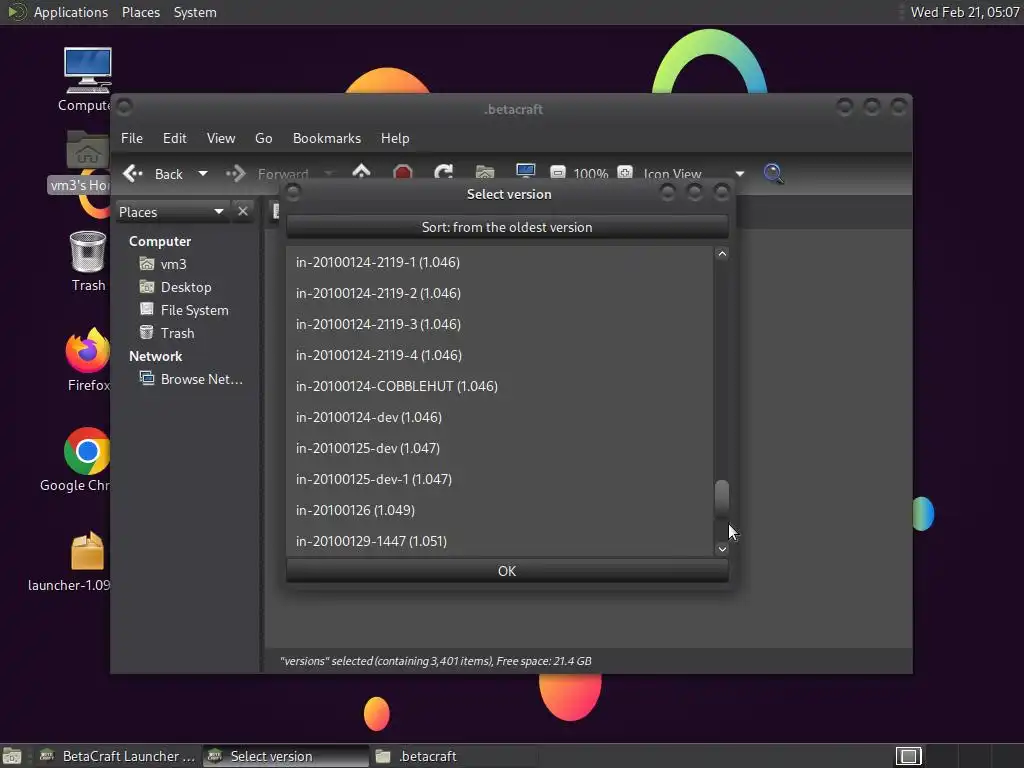
Task: Click the Select version taskbar button
Action: click(x=286, y=756)
